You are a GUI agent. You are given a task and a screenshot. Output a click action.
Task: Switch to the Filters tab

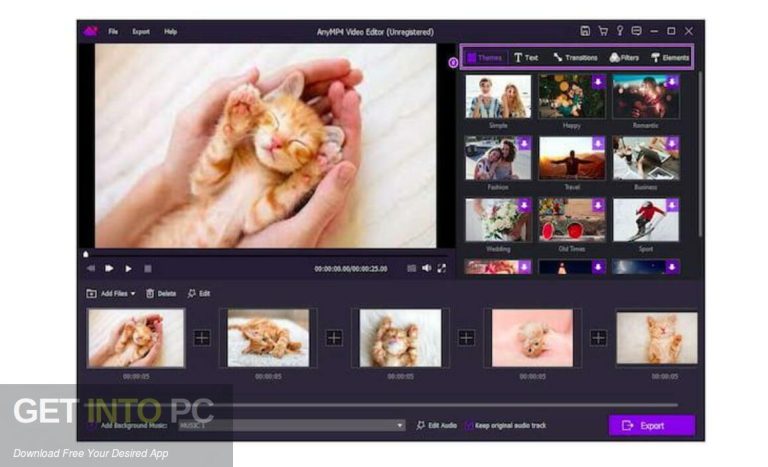coord(624,58)
